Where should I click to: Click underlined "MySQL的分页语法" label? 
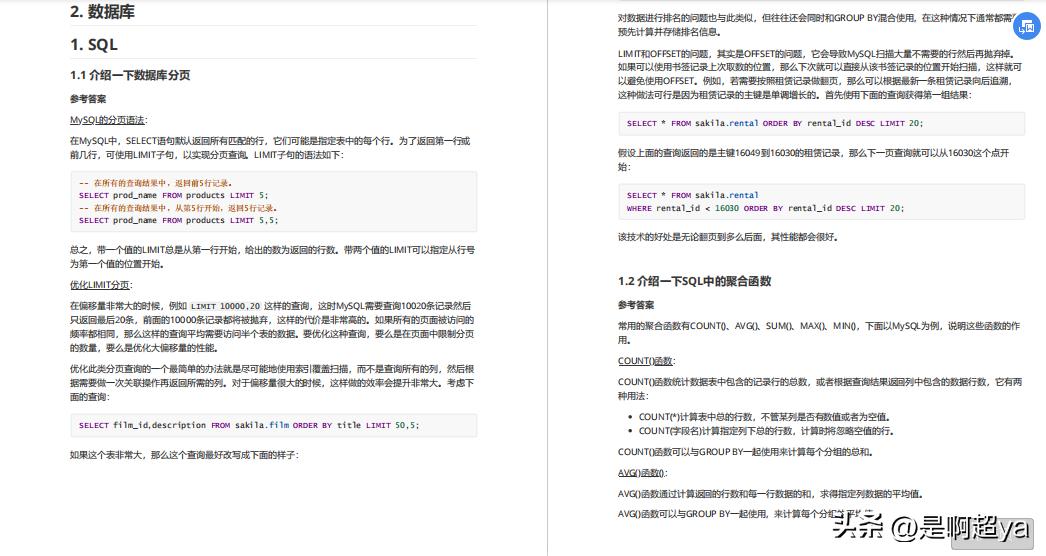point(107,120)
